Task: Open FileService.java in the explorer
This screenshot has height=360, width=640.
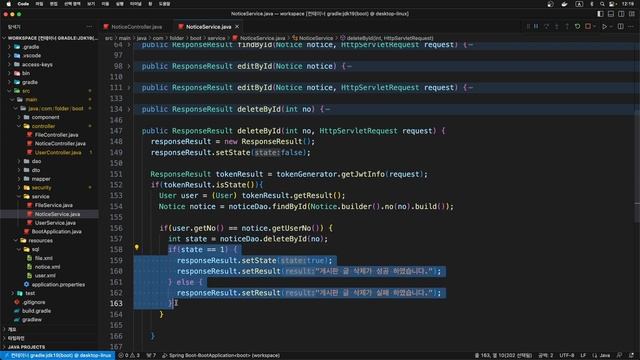Action: coord(53,205)
